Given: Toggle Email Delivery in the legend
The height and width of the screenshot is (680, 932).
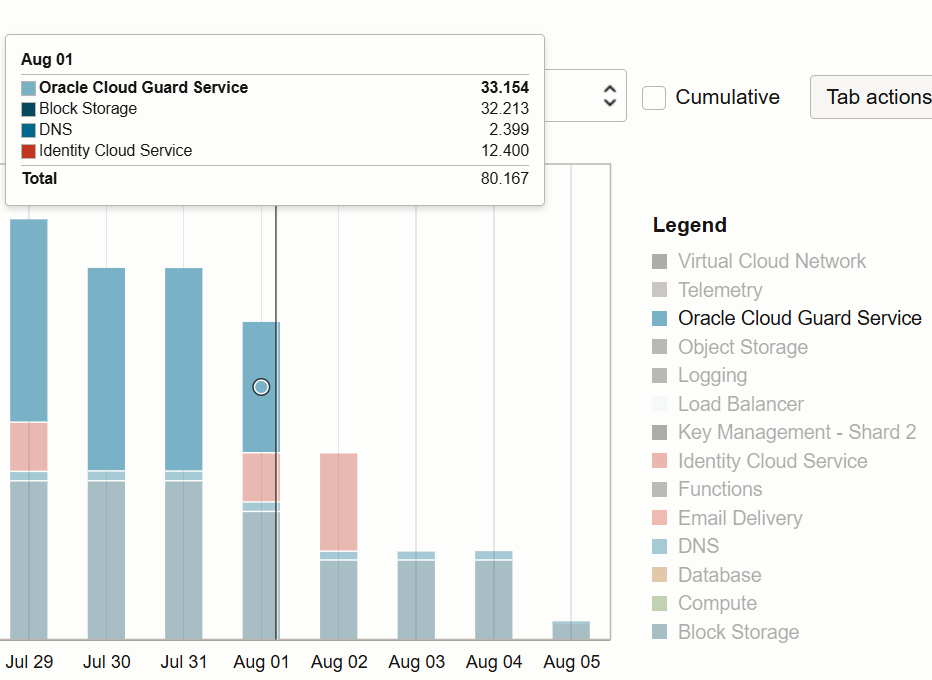Looking at the screenshot, I should tap(728, 518).
